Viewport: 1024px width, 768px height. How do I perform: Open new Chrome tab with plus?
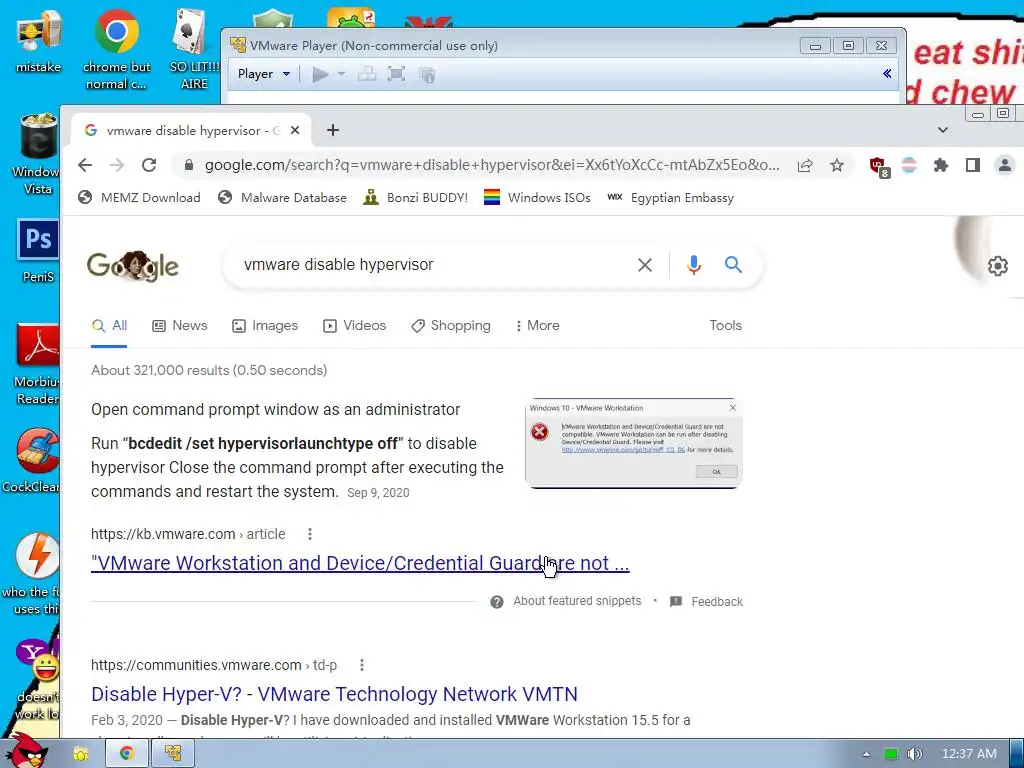click(x=332, y=130)
